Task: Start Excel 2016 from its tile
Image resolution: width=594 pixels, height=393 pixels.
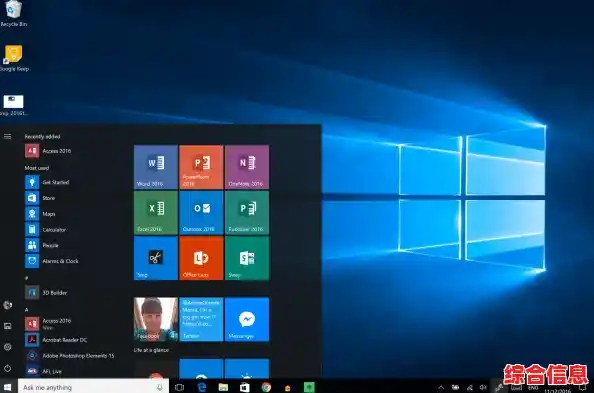Action: click(x=156, y=213)
